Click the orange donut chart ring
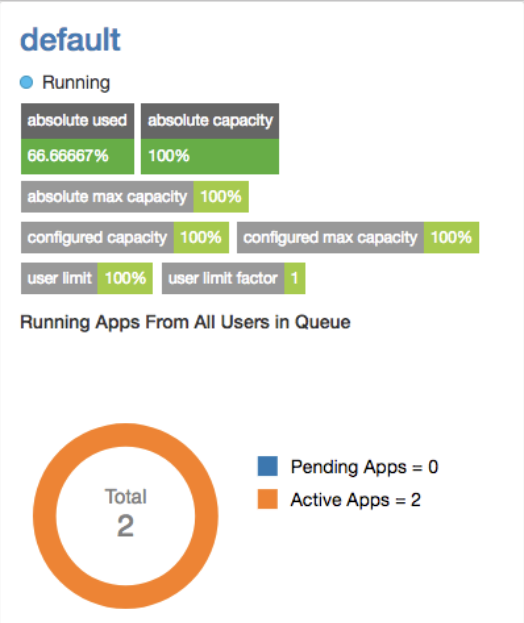Screen dimensions: 524x623 (x=126, y=435)
